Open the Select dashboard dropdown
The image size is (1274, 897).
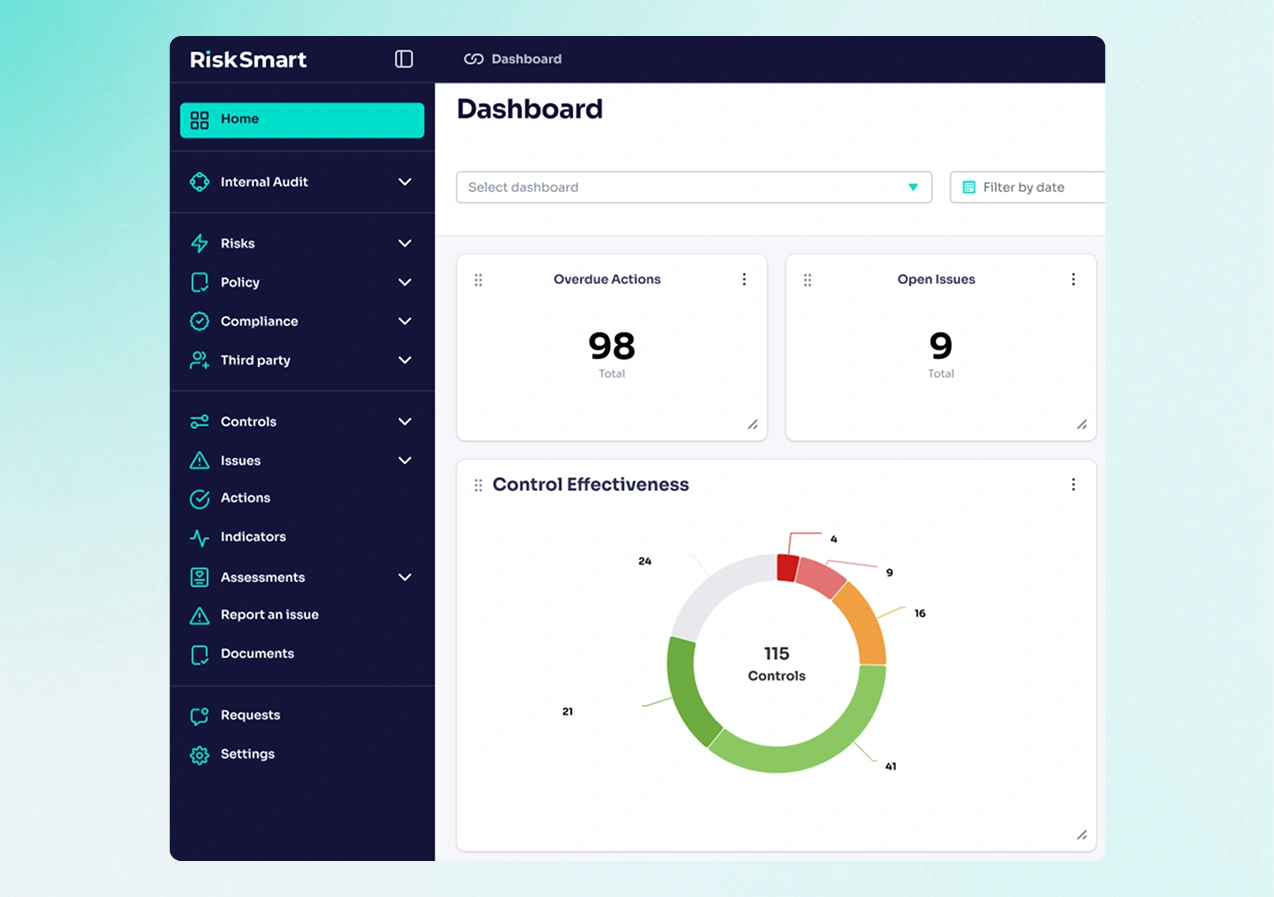[694, 187]
